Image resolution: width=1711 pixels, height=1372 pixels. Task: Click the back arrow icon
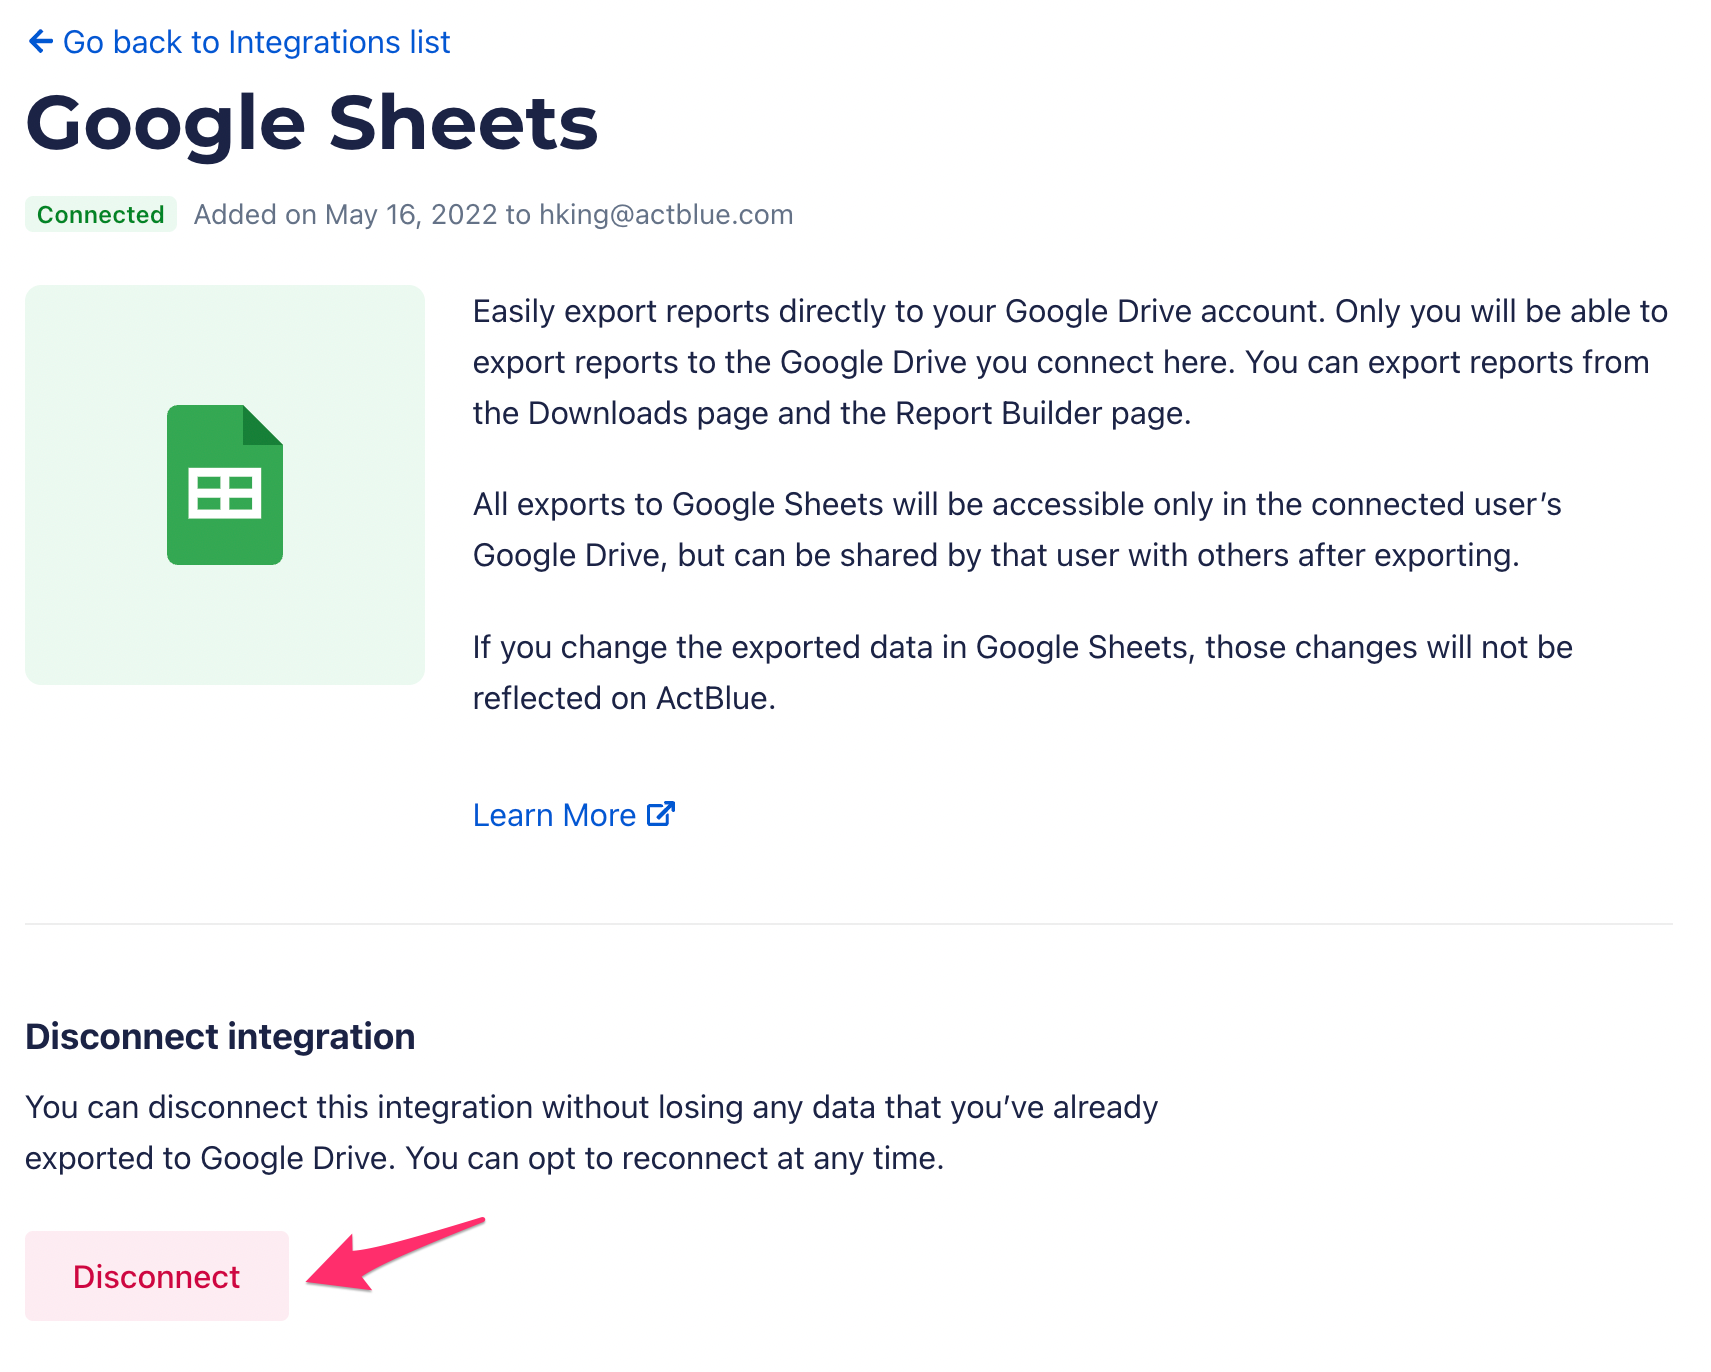pyautogui.click(x=40, y=42)
